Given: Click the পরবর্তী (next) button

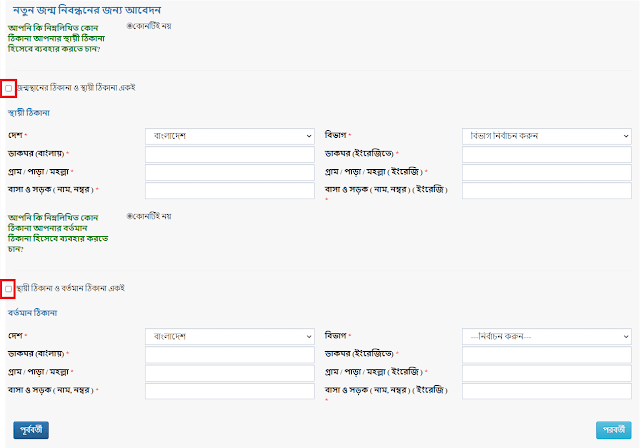Looking at the screenshot, I should 612,429.
